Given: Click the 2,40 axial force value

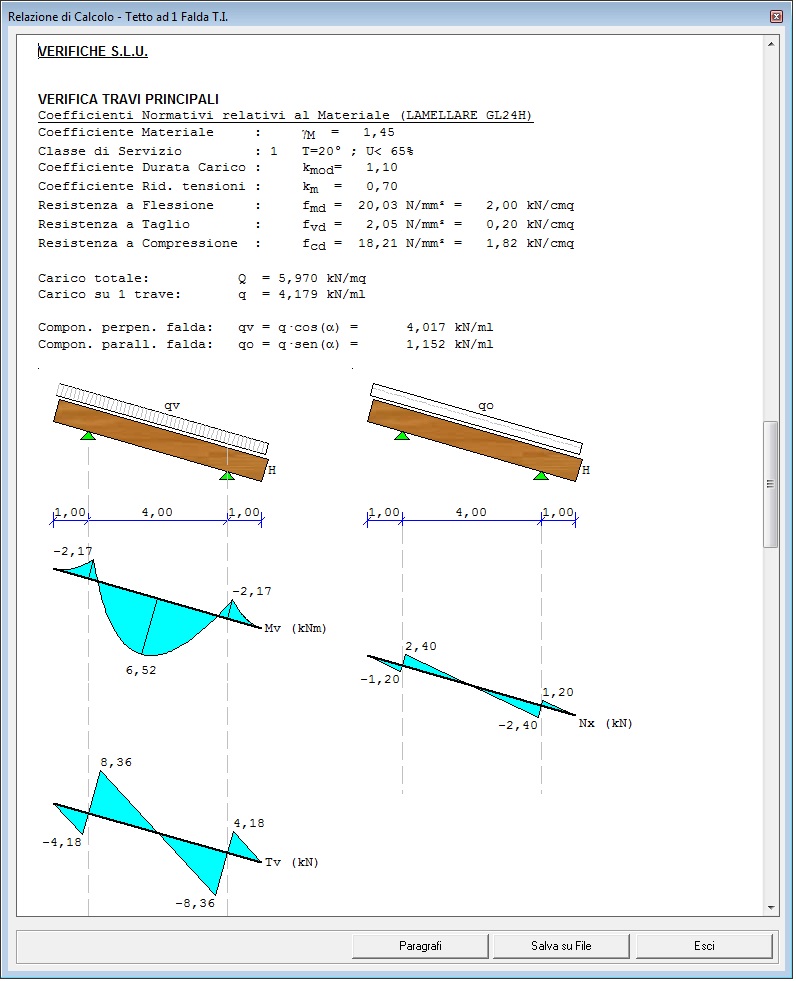Looking at the screenshot, I should tap(421, 646).
